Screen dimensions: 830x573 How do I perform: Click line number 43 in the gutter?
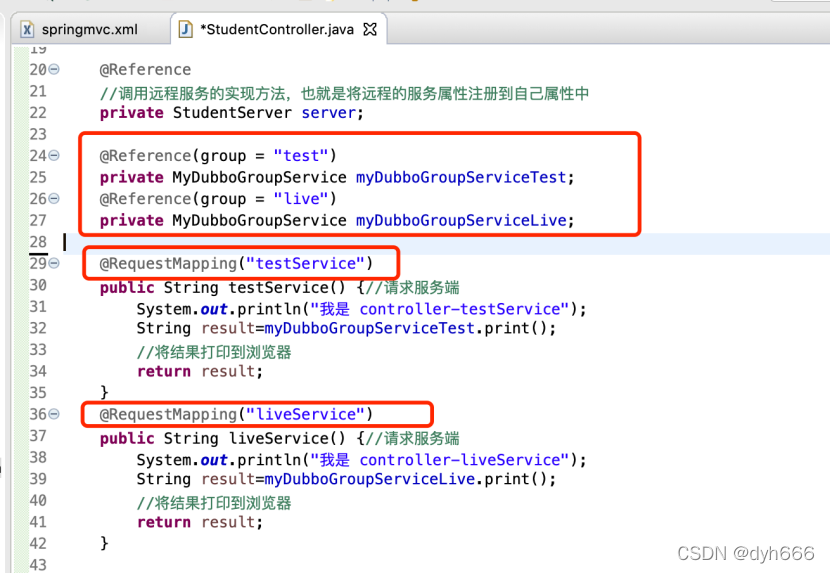(x=38, y=565)
